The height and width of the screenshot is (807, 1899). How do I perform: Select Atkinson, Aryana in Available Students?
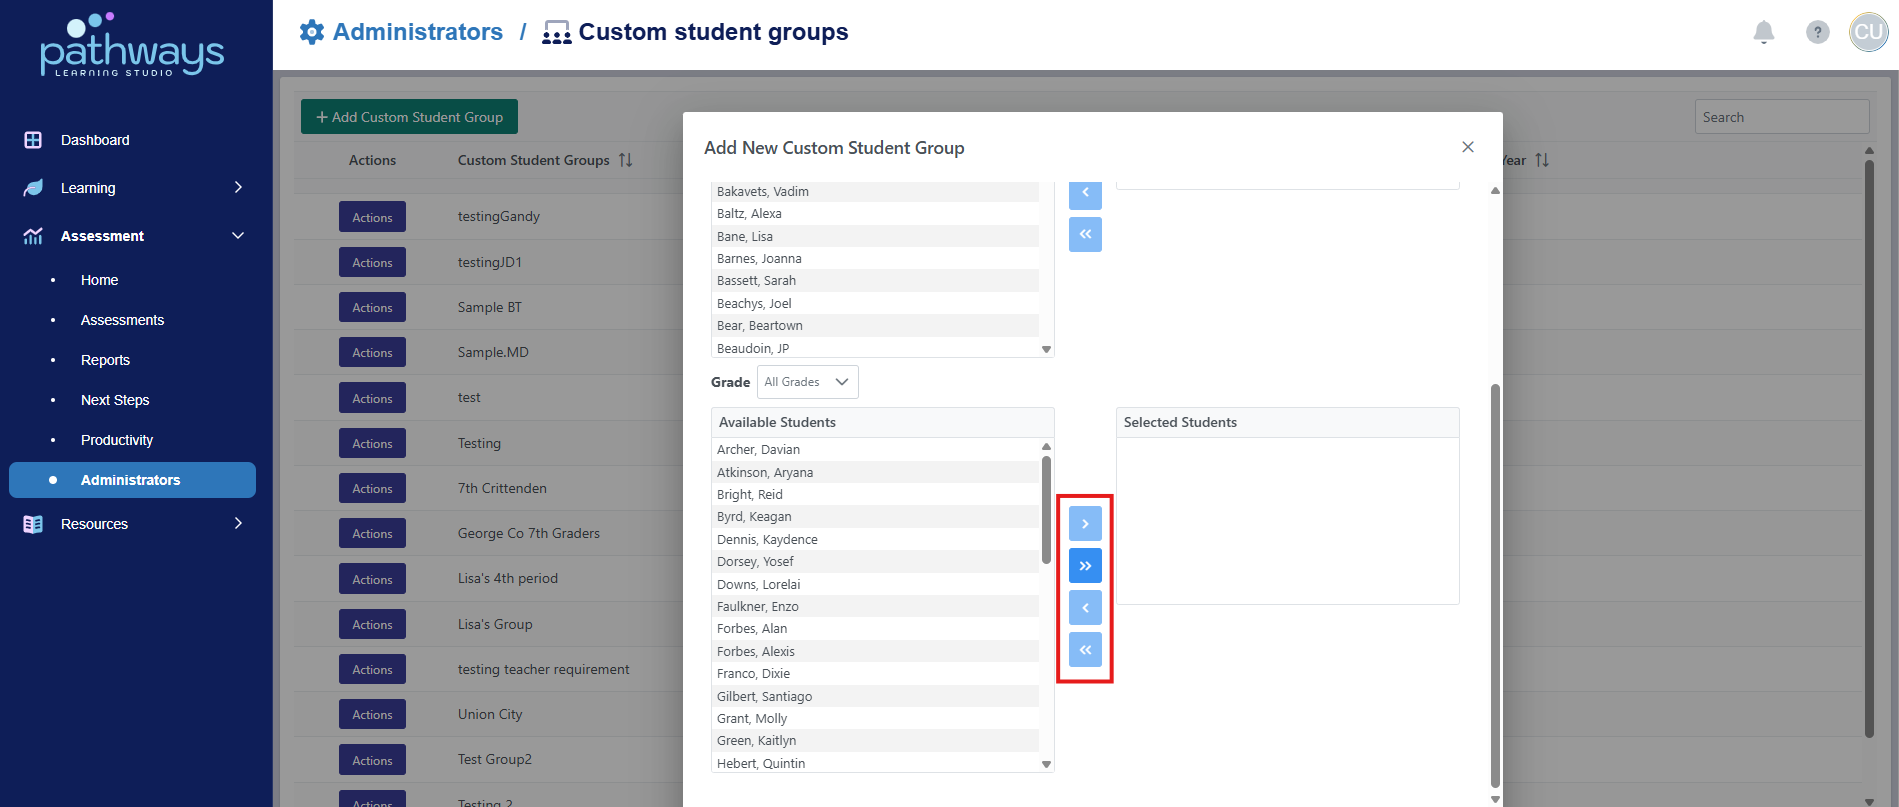(765, 472)
